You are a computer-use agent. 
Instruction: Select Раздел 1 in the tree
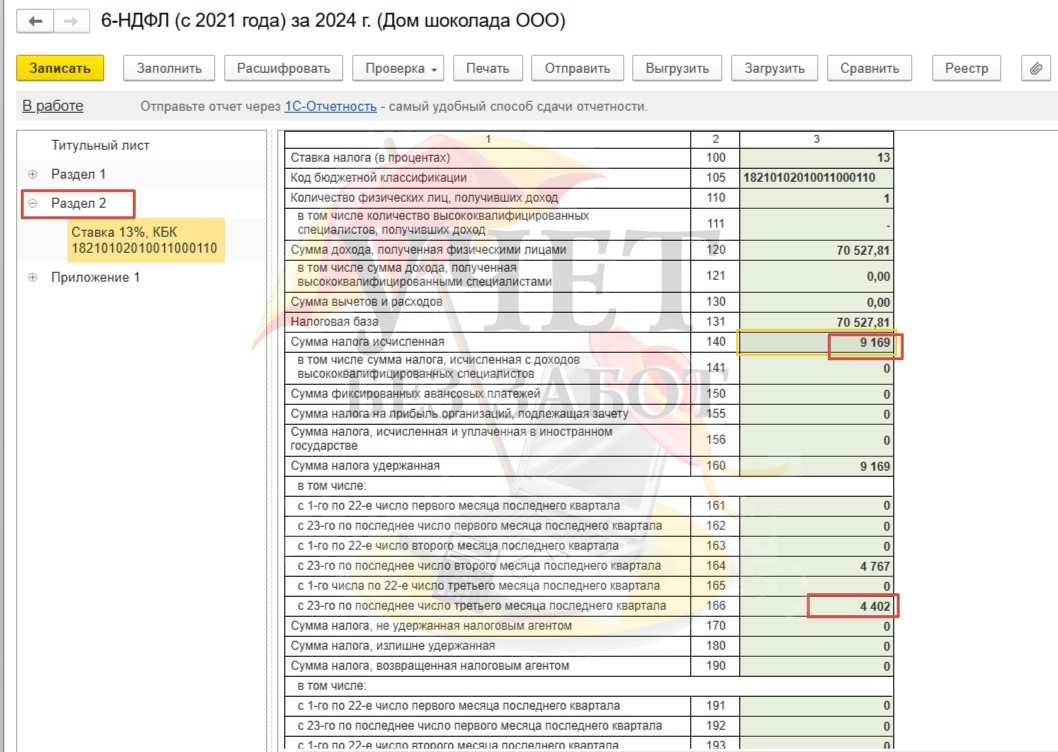click(78, 174)
